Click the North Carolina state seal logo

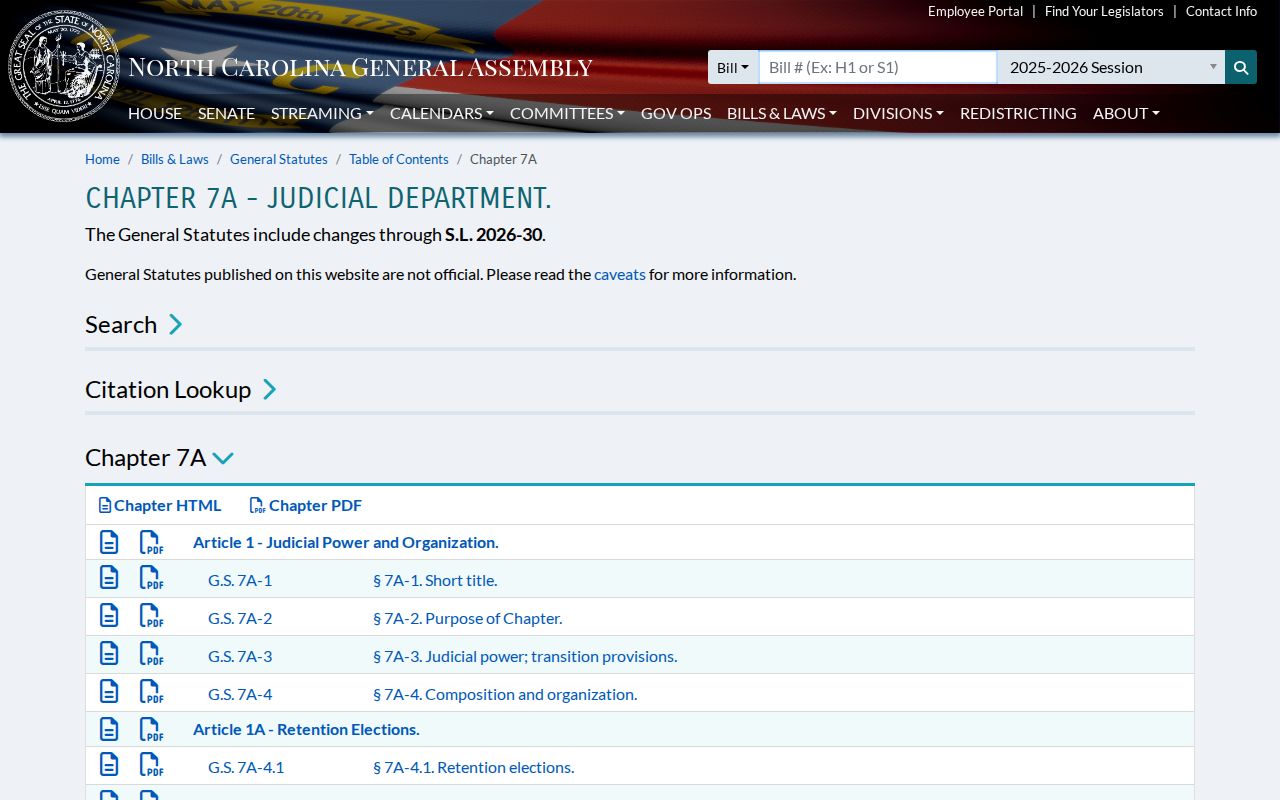pyautogui.click(x=64, y=67)
